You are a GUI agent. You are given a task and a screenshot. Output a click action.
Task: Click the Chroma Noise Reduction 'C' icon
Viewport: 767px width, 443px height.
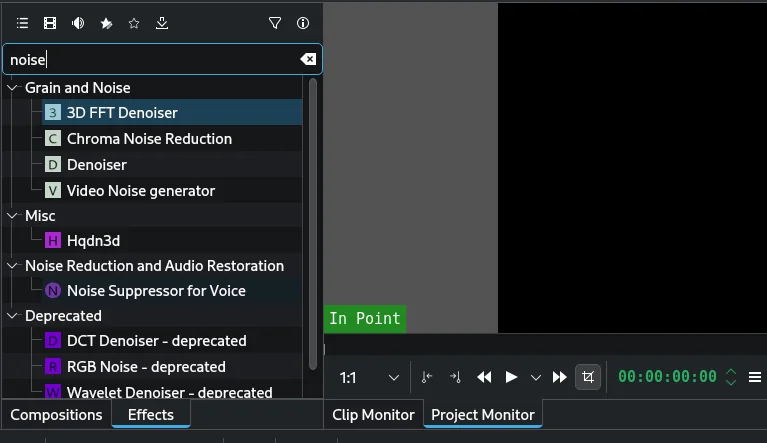[x=53, y=139]
